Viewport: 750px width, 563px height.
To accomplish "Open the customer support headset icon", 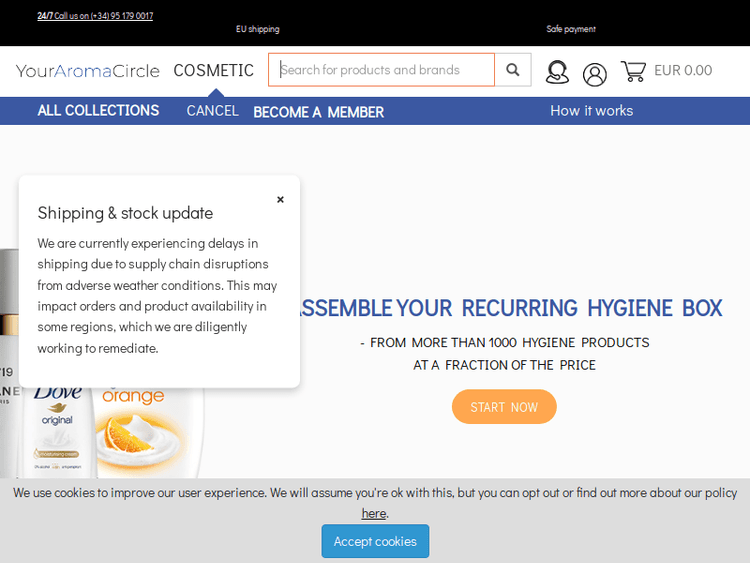I will (557, 72).
